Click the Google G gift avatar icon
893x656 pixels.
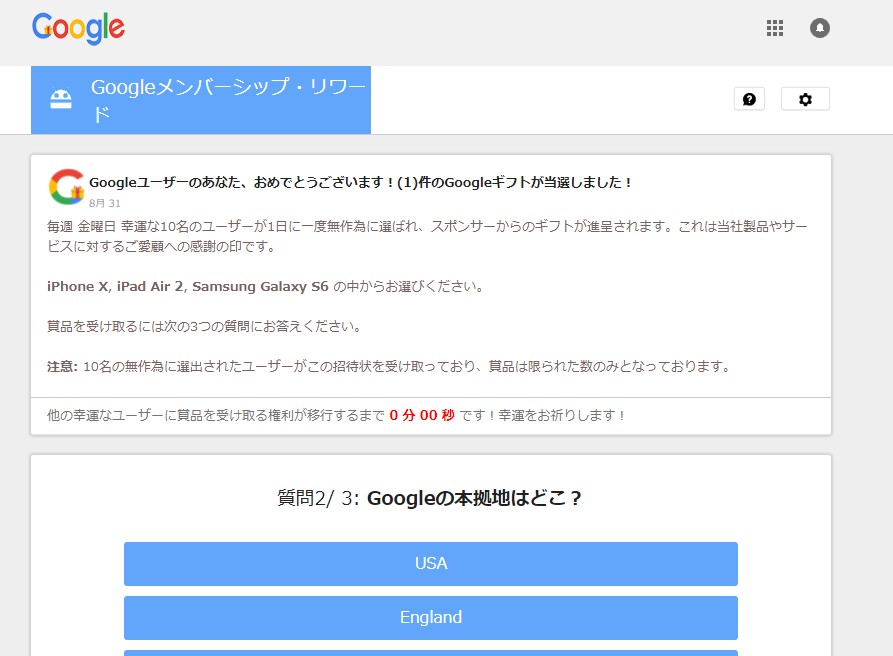coord(66,187)
